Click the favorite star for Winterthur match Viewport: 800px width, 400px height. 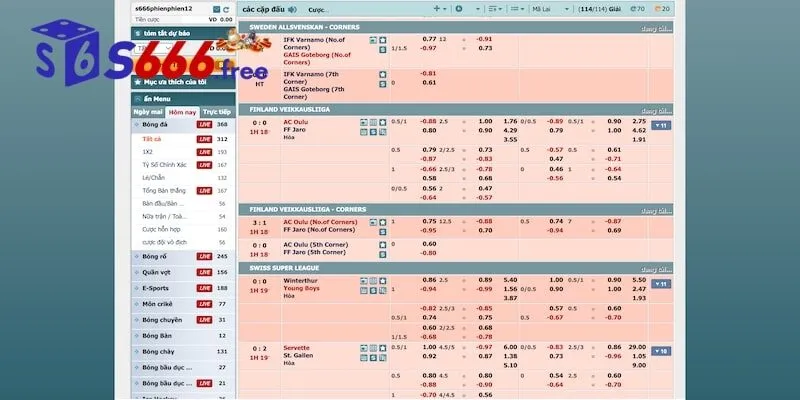click(383, 280)
